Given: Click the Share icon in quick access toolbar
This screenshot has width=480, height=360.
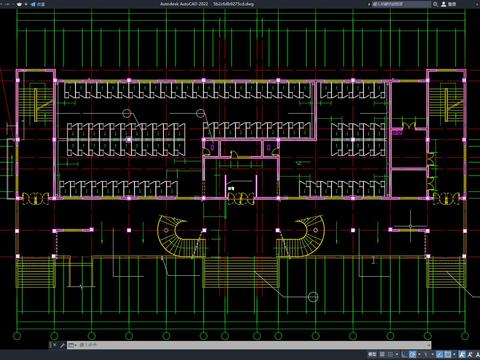Looking at the screenshot, I should point(33,4).
